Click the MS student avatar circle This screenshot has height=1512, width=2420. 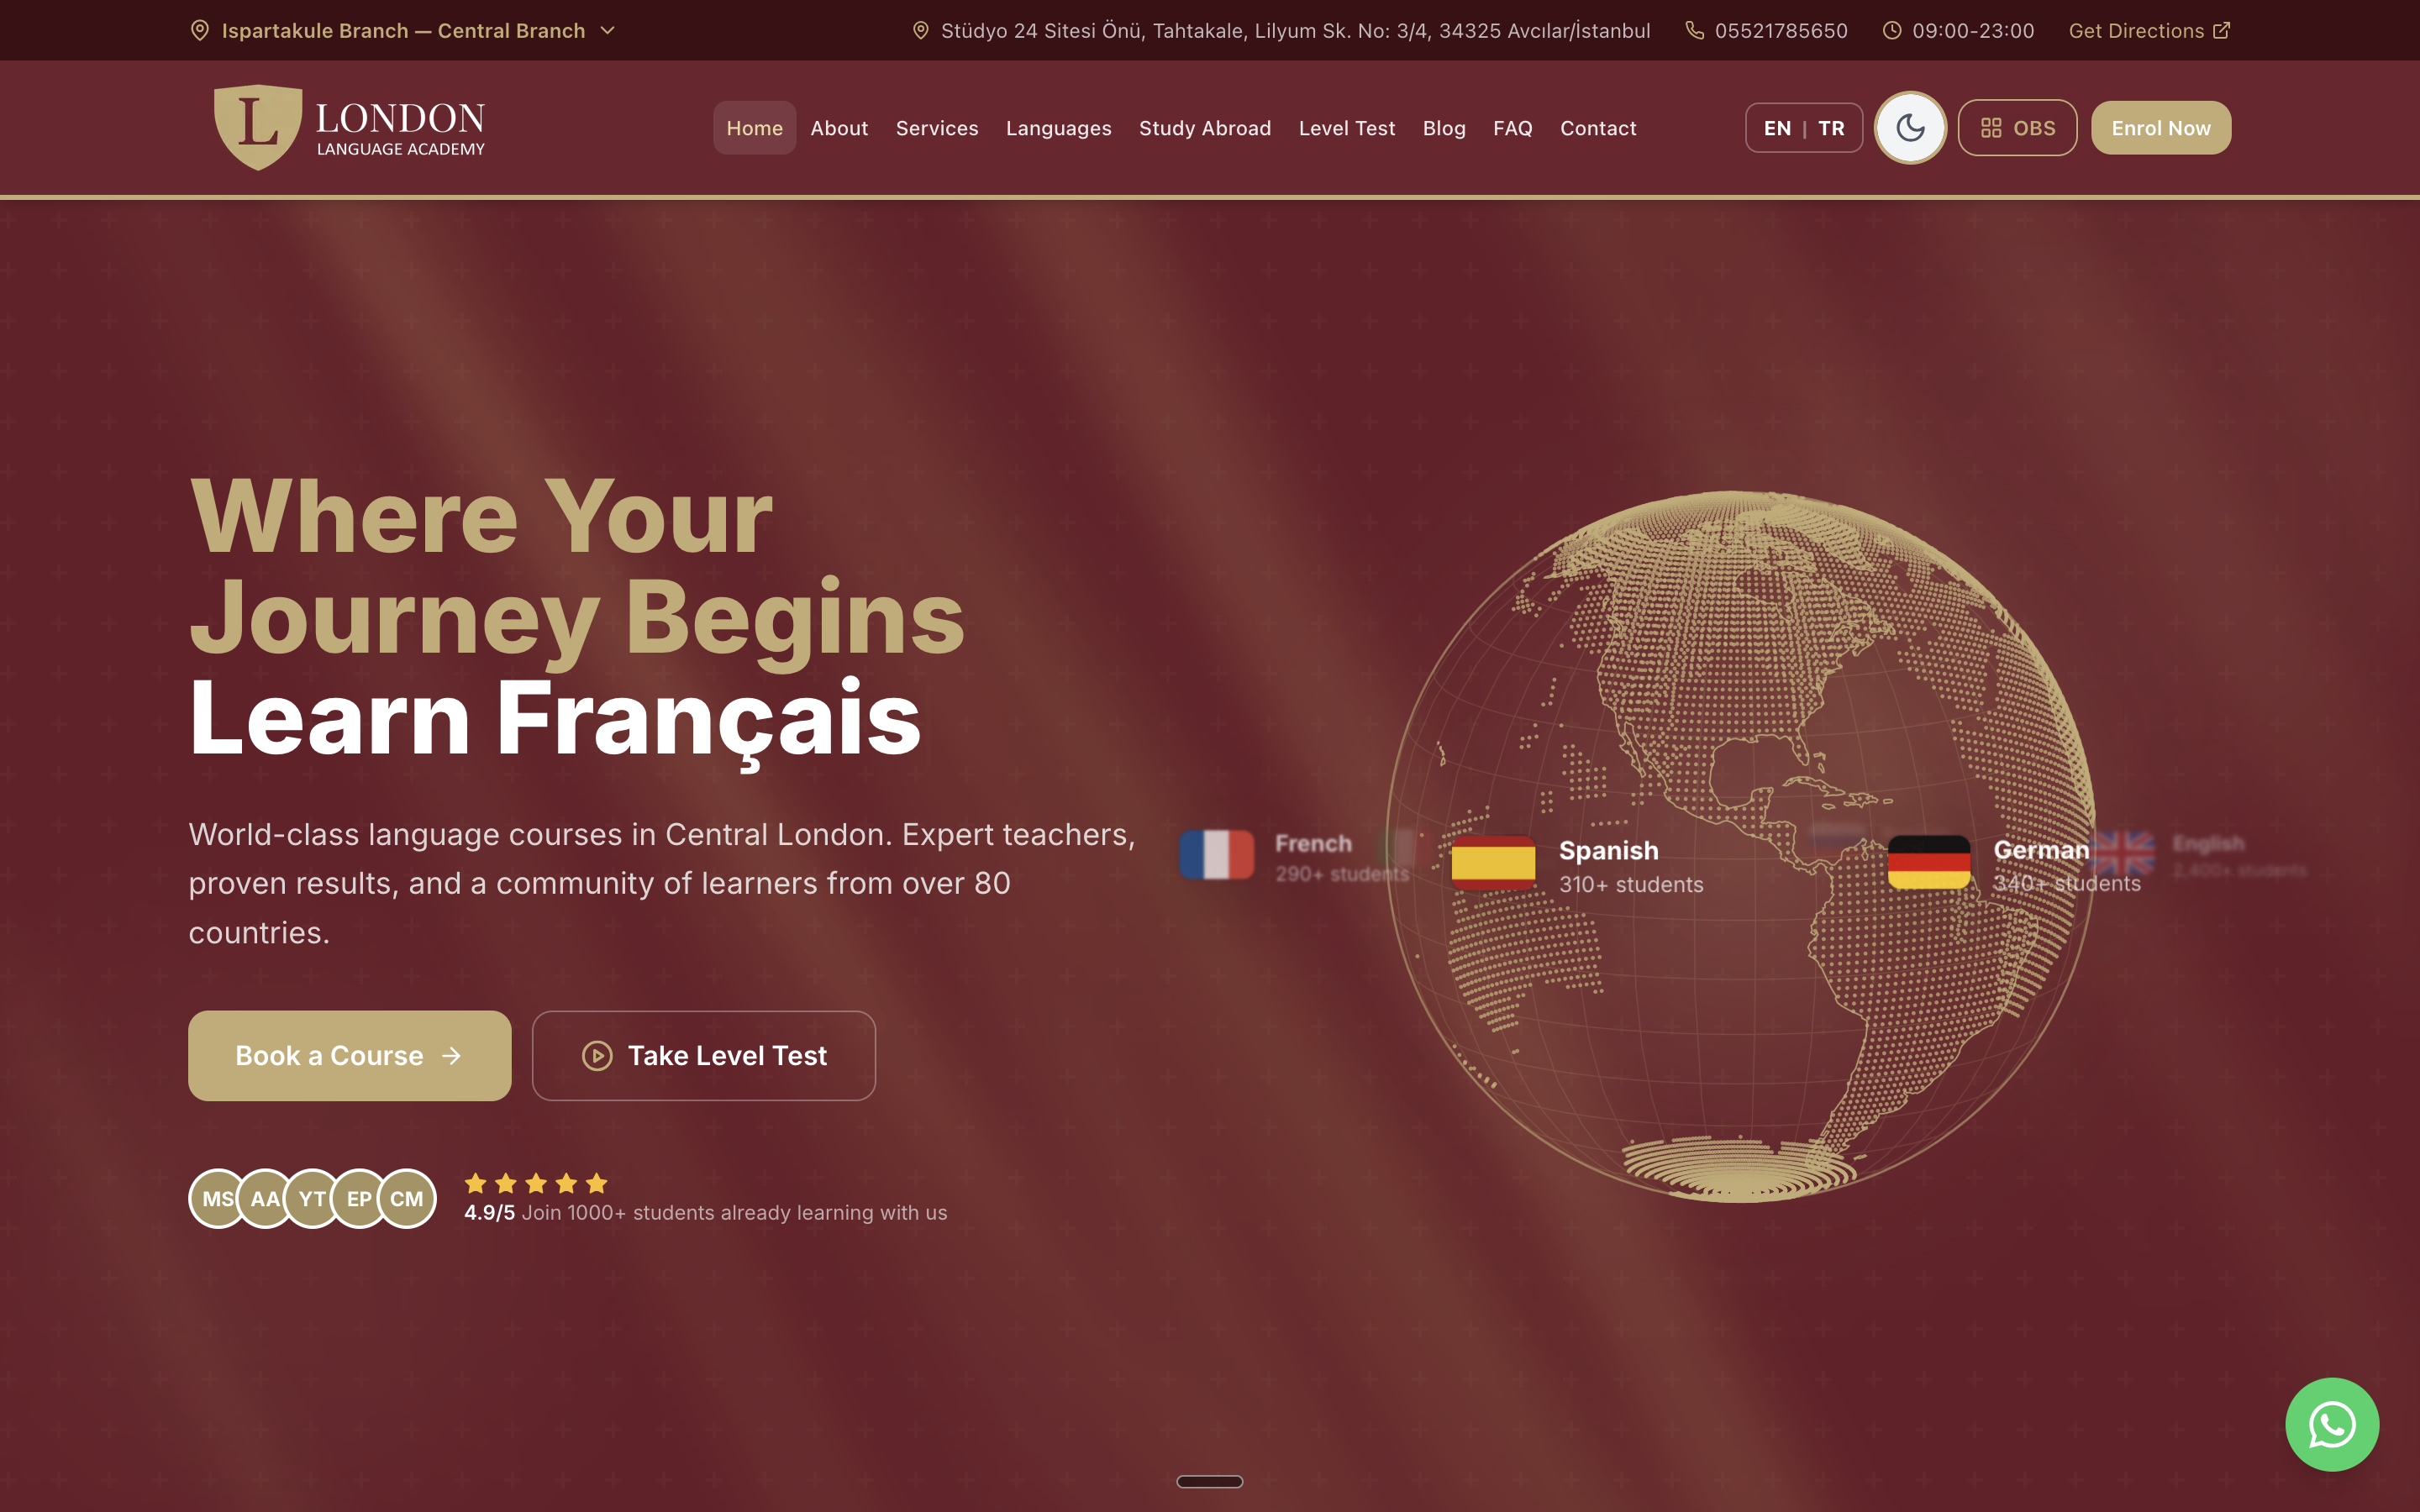click(217, 1198)
